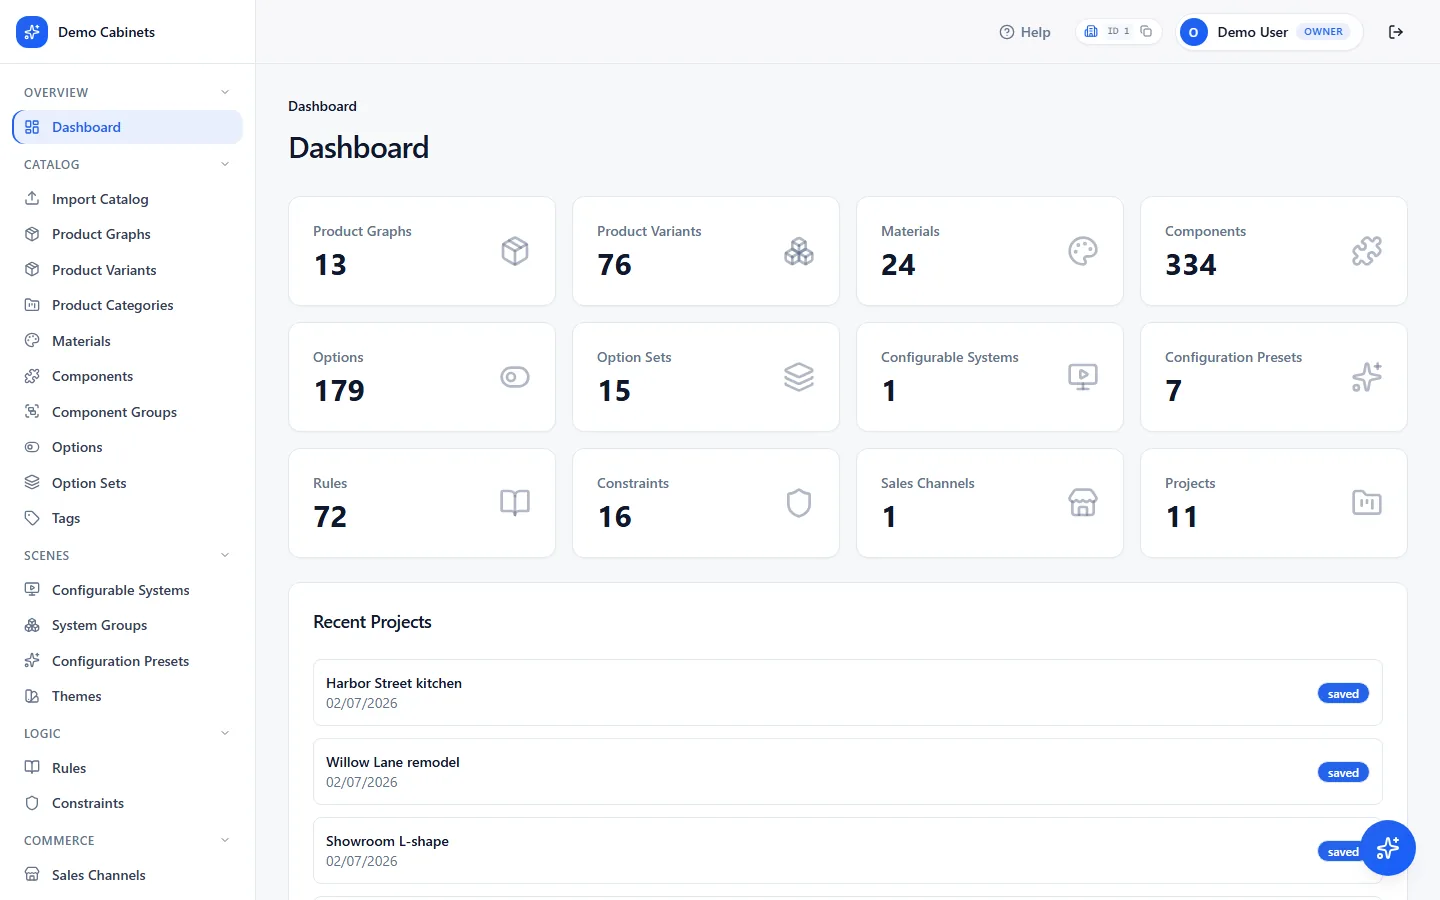Image resolution: width=1440 pixels, height=900 pixels.
Task: Copy the ID 1 organization badge
Action: tap(1146, 31)
